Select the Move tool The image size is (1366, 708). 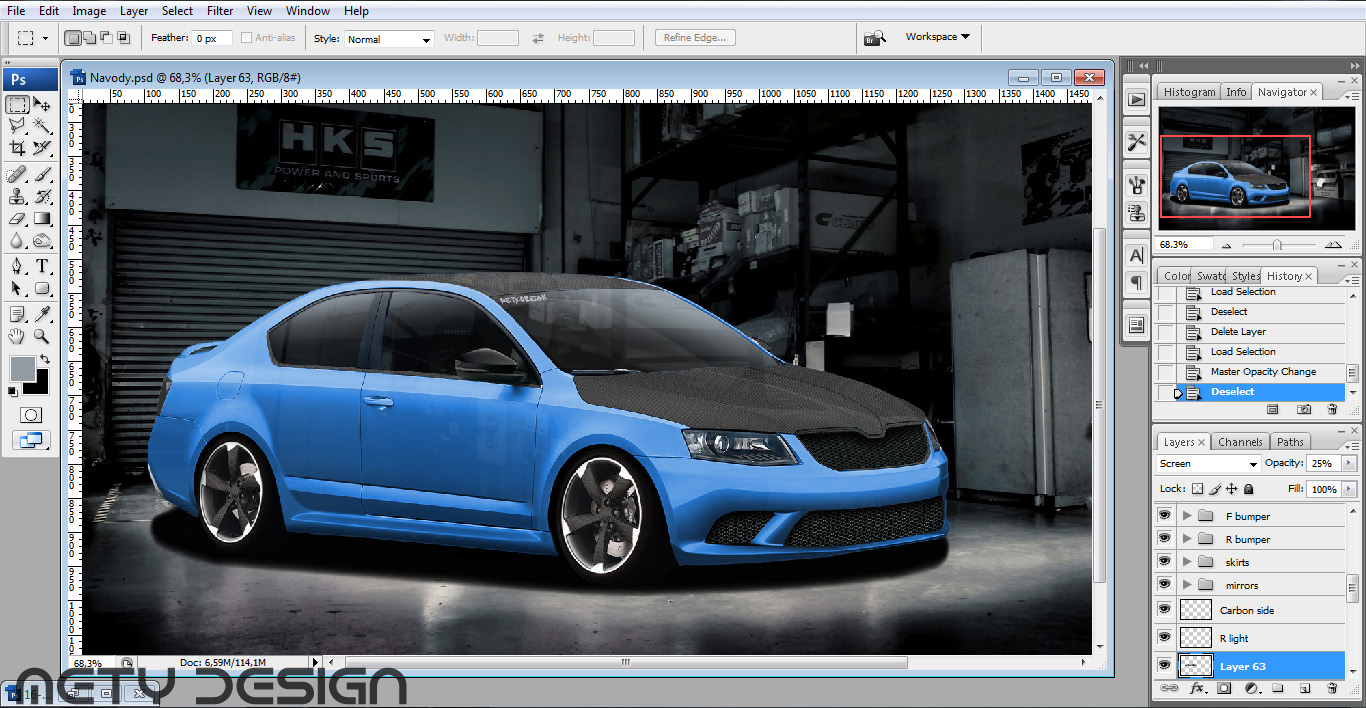(42, 104)
